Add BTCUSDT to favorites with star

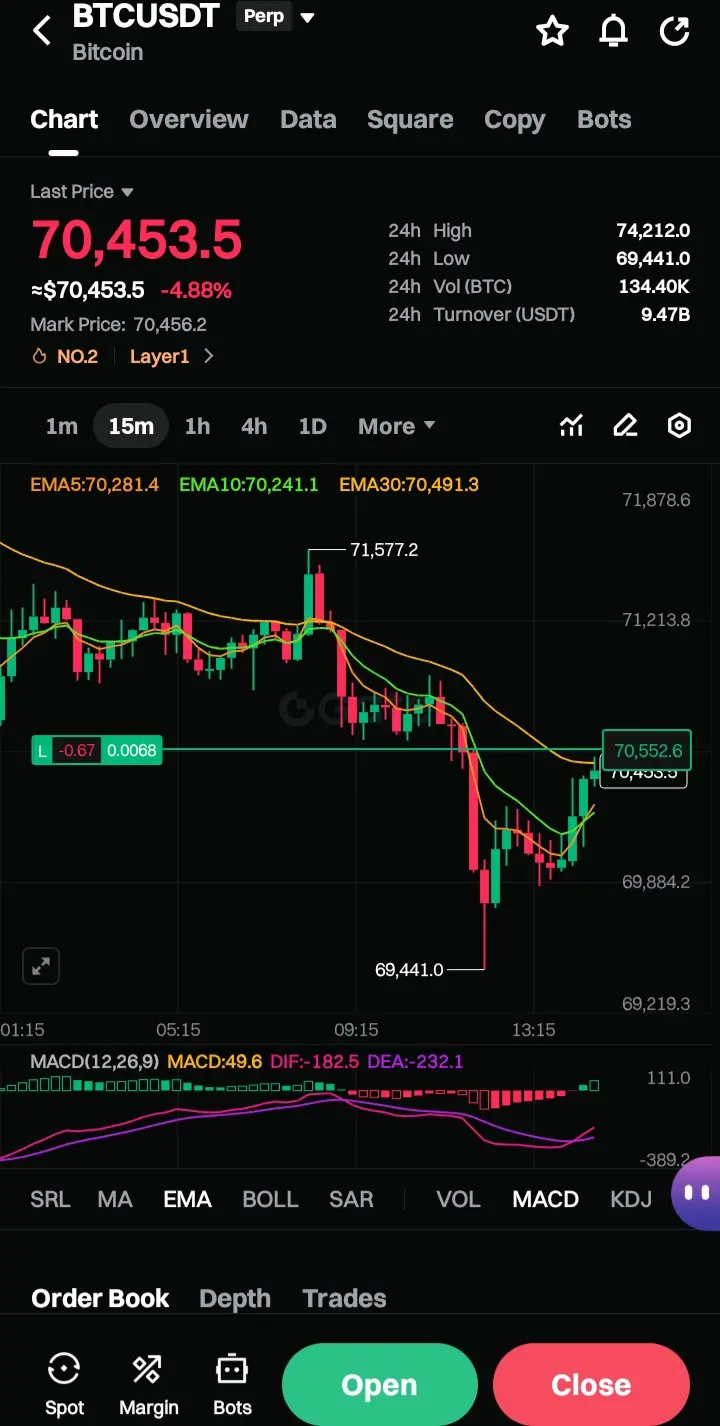[x=552, y=31]
